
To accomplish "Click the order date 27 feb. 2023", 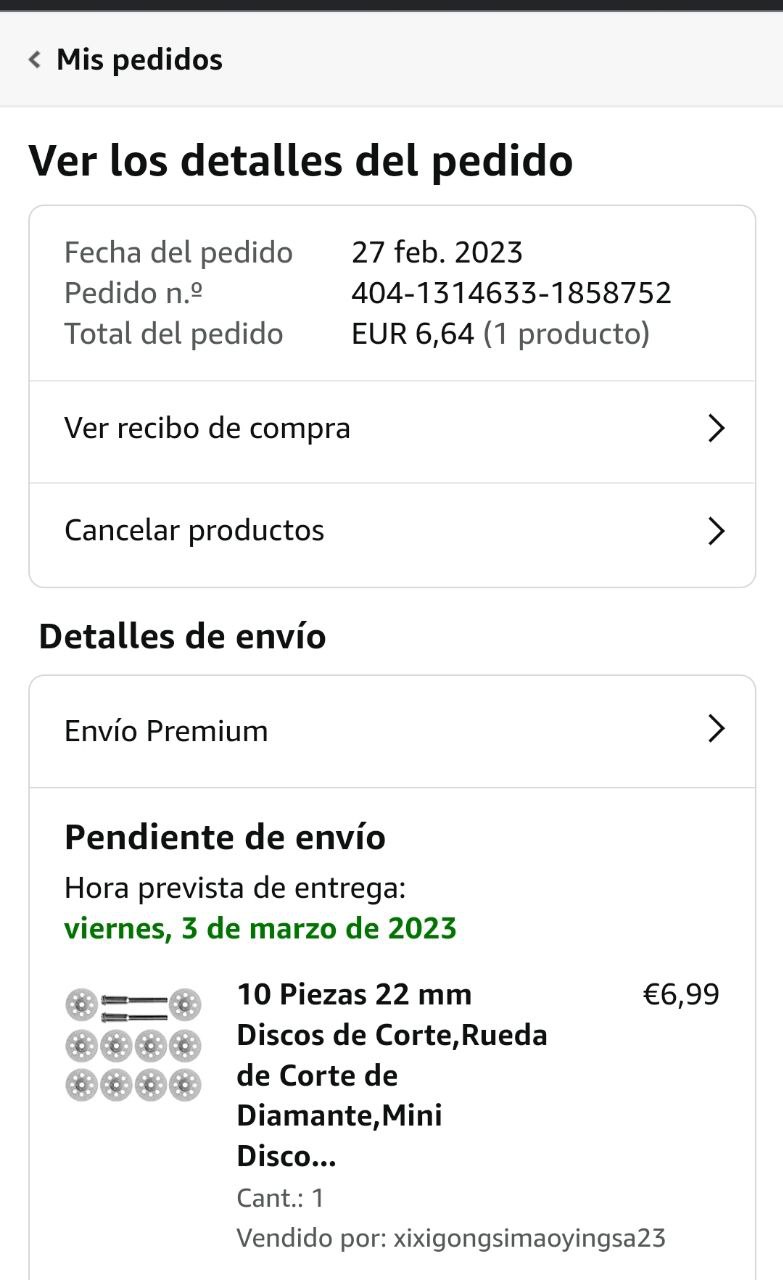I will coord(437,252).
